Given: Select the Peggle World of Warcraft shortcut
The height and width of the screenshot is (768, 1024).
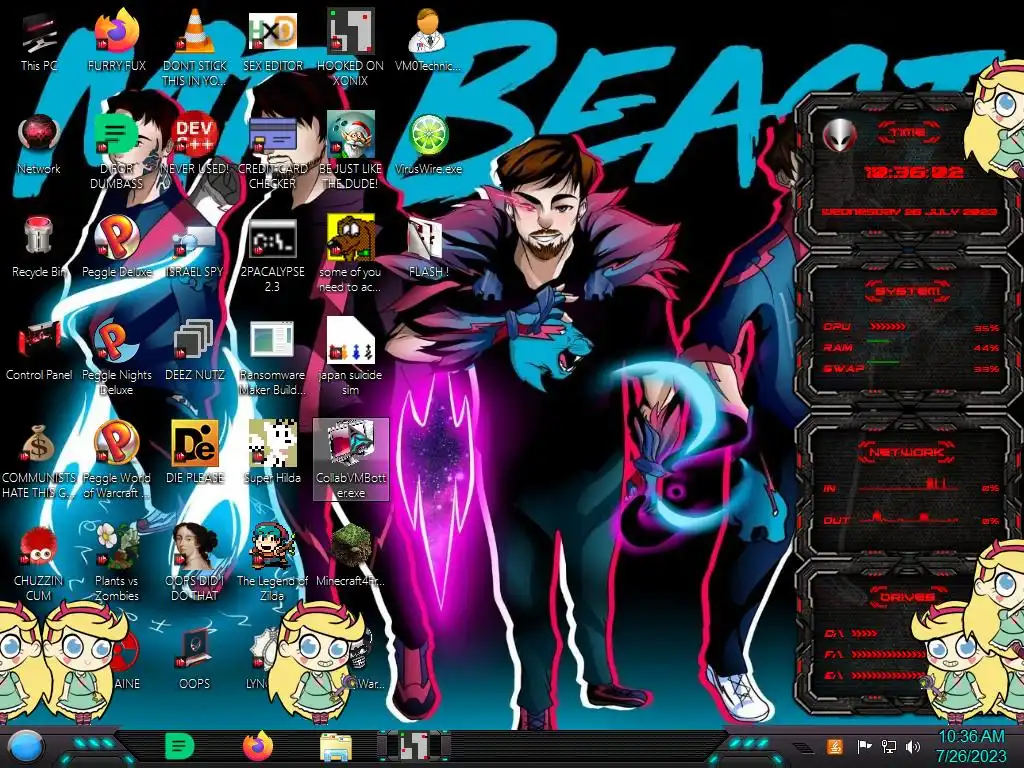Looking at the screenshot, I should point(116,460).
